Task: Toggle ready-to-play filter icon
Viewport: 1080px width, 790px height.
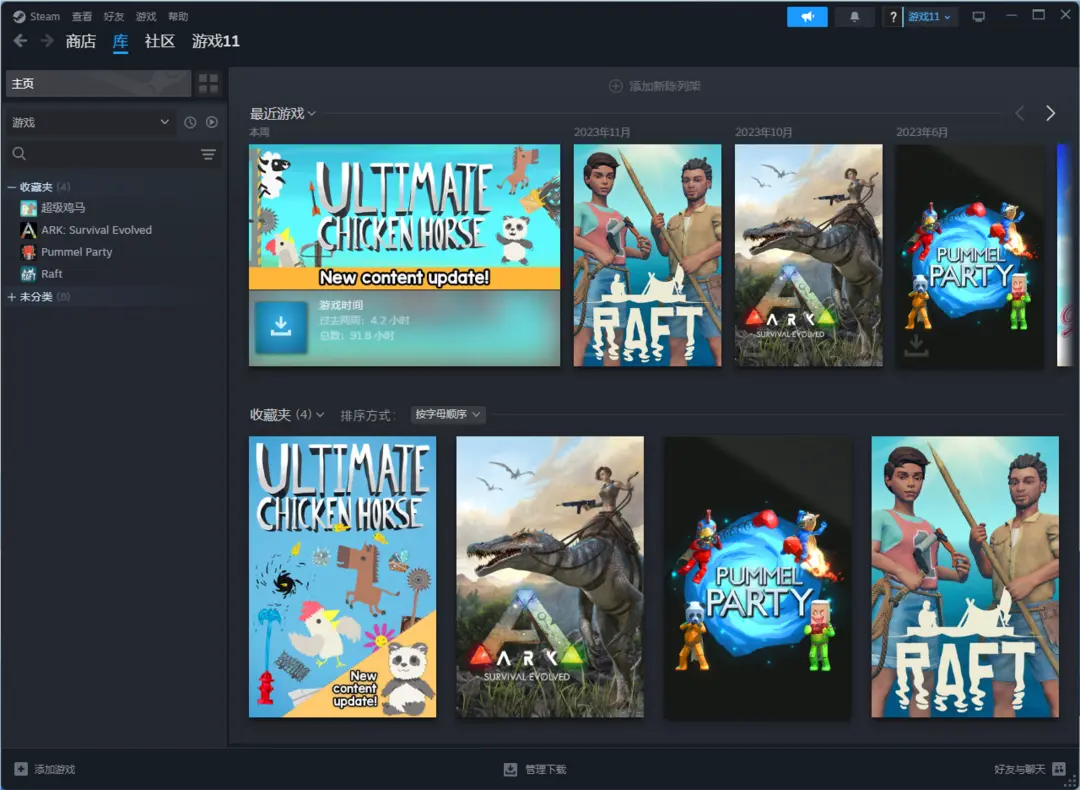Action: pyautogui.click(x=212, y=122)
